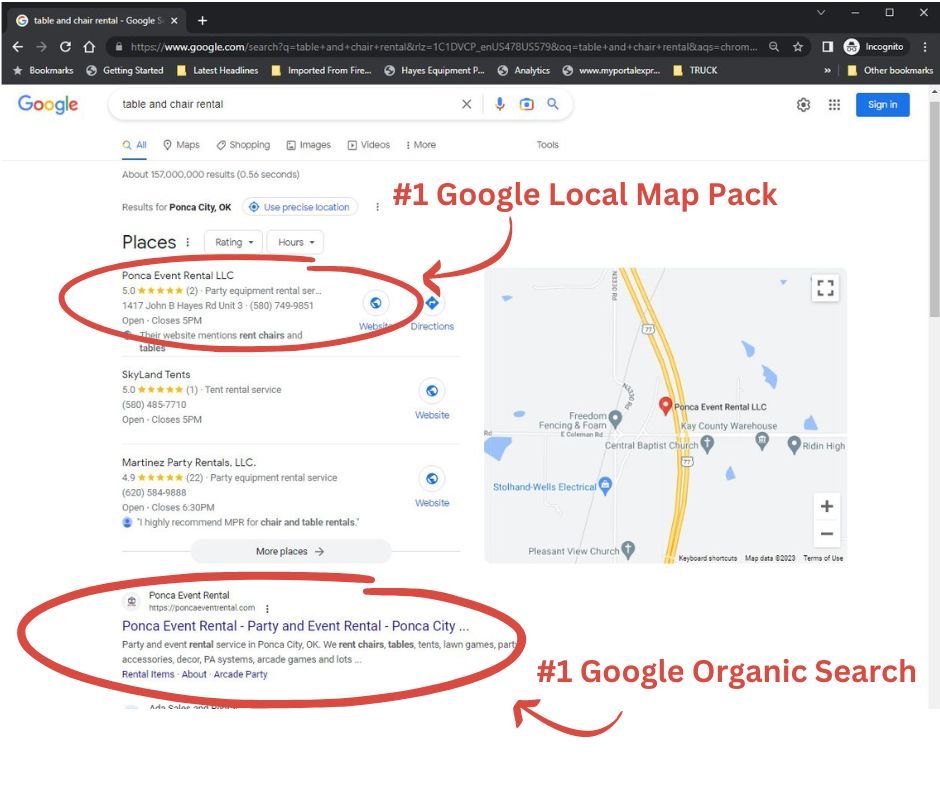This screenshot has width=940, height=788.
Task: Open Google settings gear
Action: coord(803,105)
